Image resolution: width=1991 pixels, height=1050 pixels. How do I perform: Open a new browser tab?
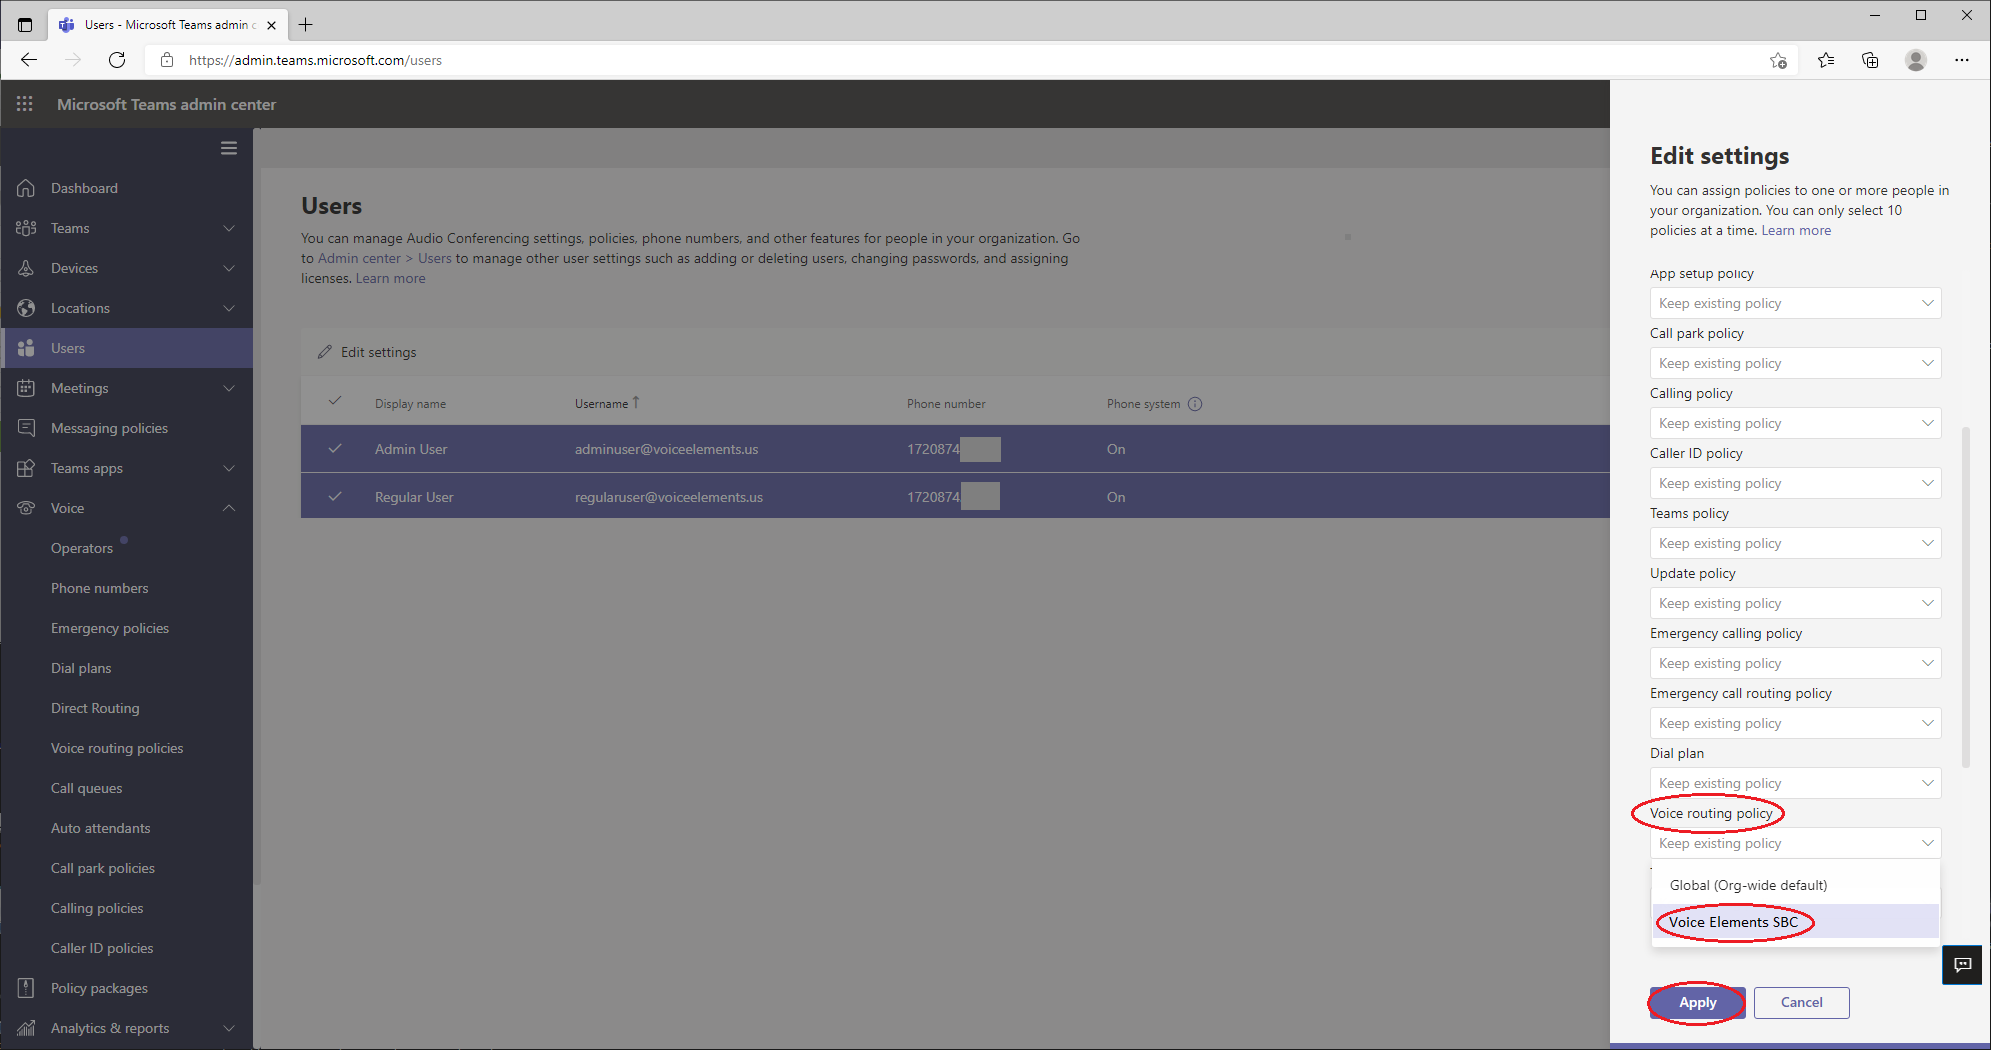(x=306, y=24)
